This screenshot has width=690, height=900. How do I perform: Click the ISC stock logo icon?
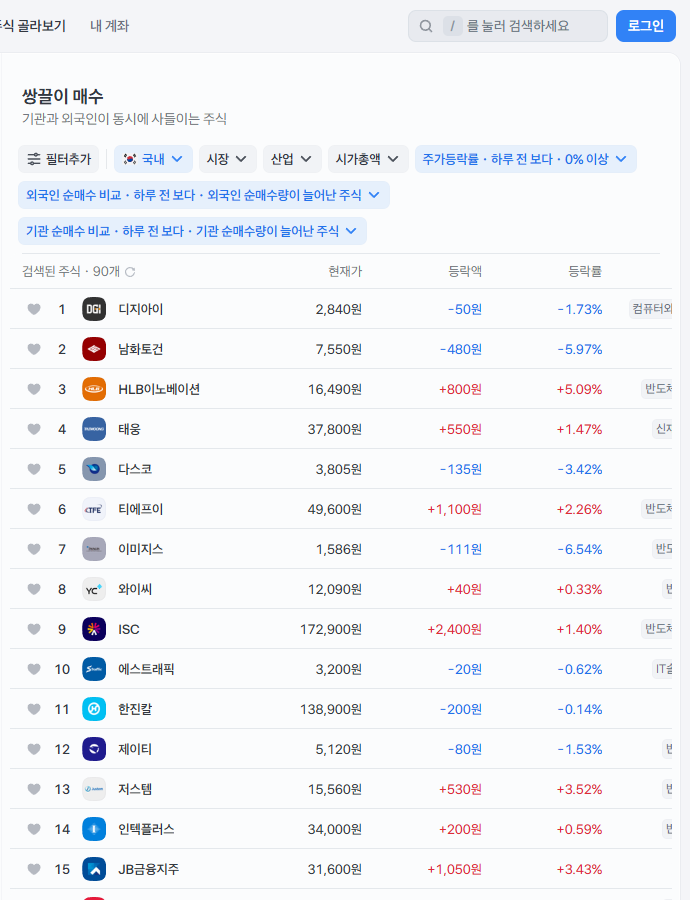pyautogui.click(x=94, y=629)
